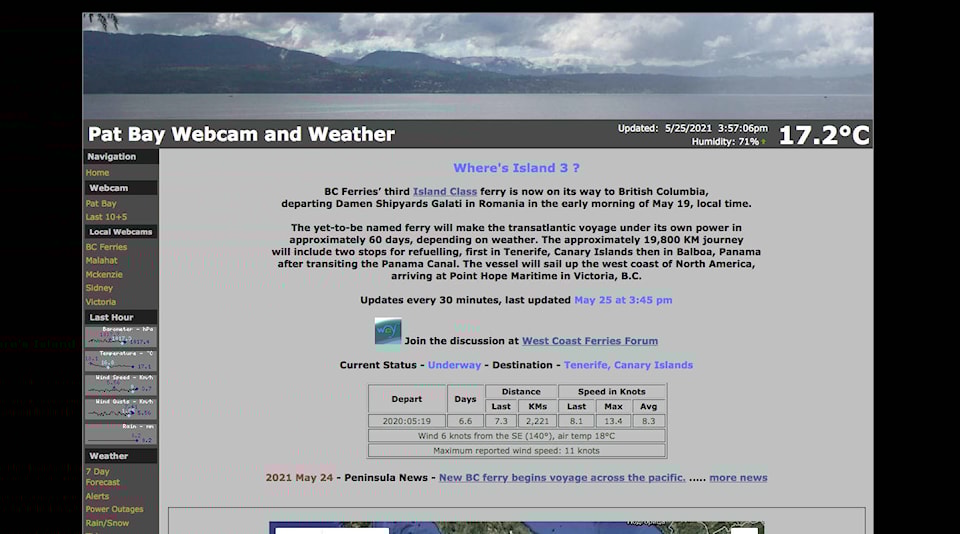The width and height of the screenshot is (960, 534).
Task: Open the 7 Day Forecast link
Action: pyautogui.click(x=103, y=476)
